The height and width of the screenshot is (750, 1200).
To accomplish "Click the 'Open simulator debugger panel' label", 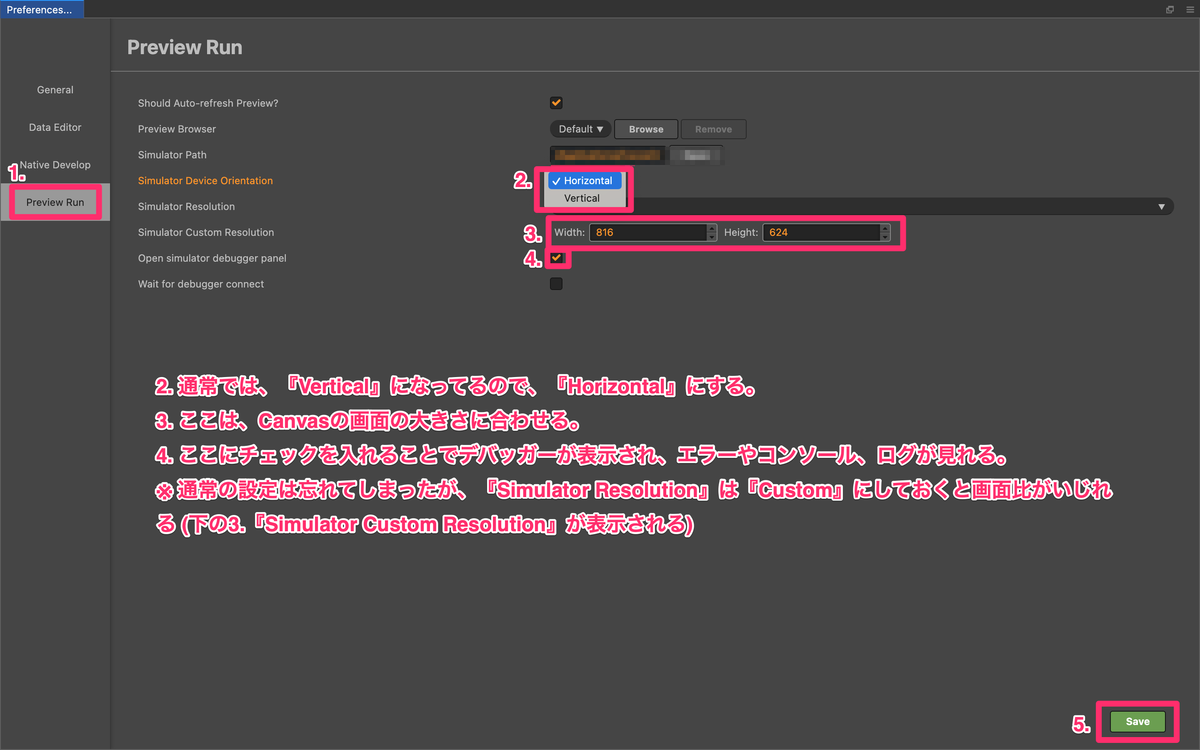I will coord(212,258).
